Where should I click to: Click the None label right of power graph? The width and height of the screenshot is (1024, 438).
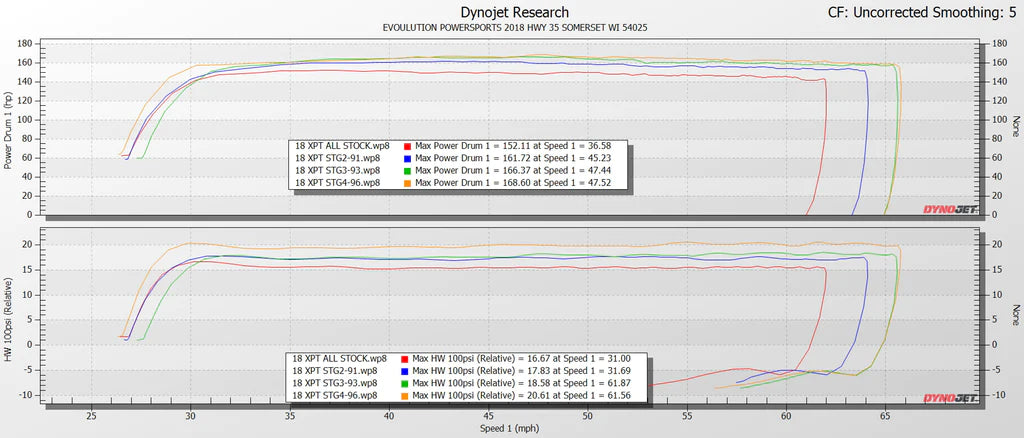coord(1014,127)
